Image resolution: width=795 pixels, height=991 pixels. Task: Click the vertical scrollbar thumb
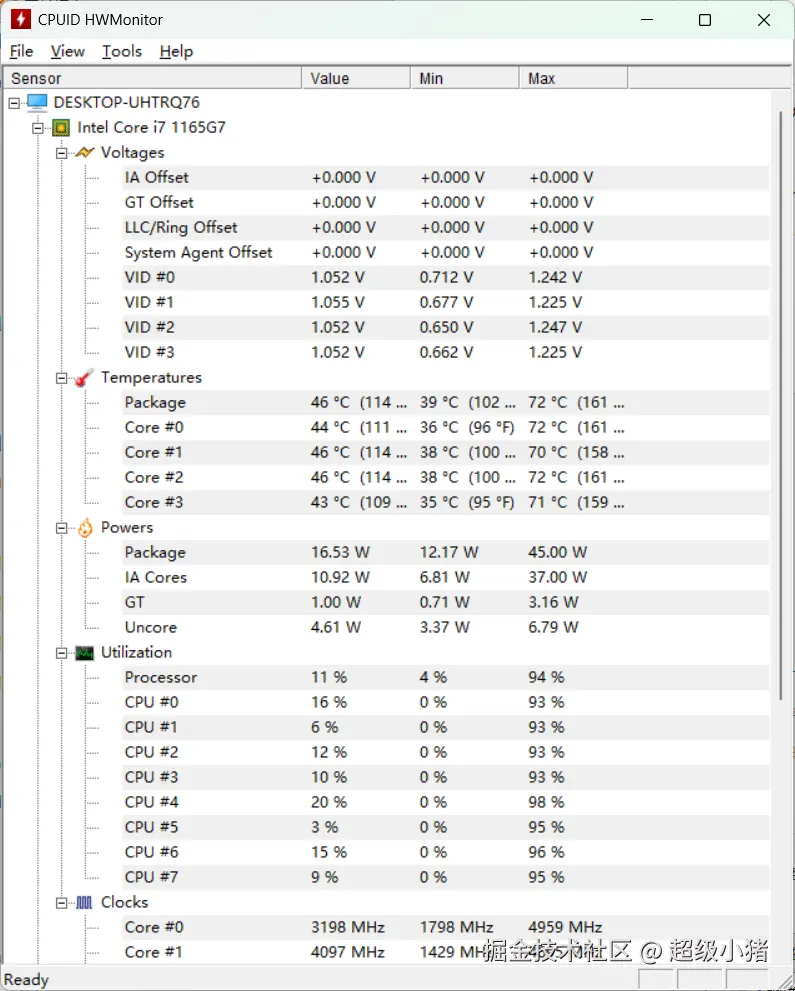tap(781, 400)
